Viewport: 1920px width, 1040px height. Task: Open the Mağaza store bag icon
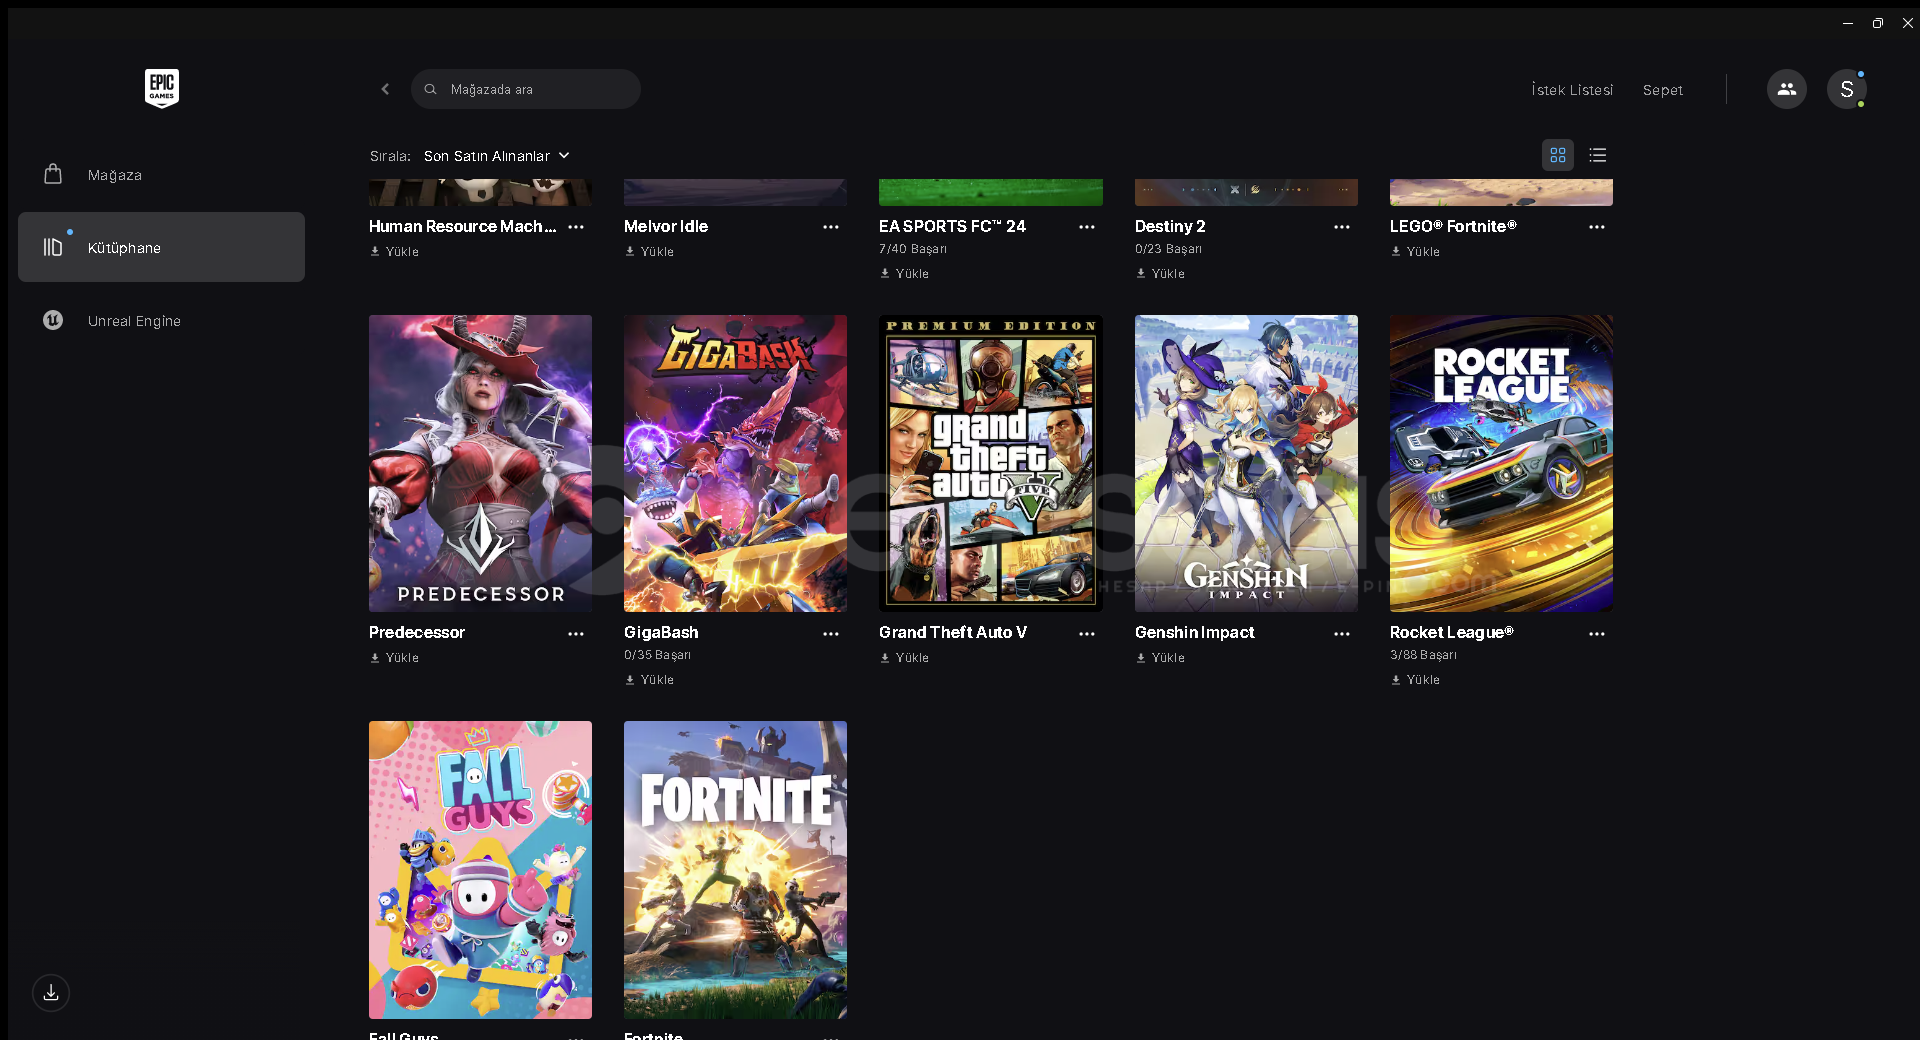point(53,174)
